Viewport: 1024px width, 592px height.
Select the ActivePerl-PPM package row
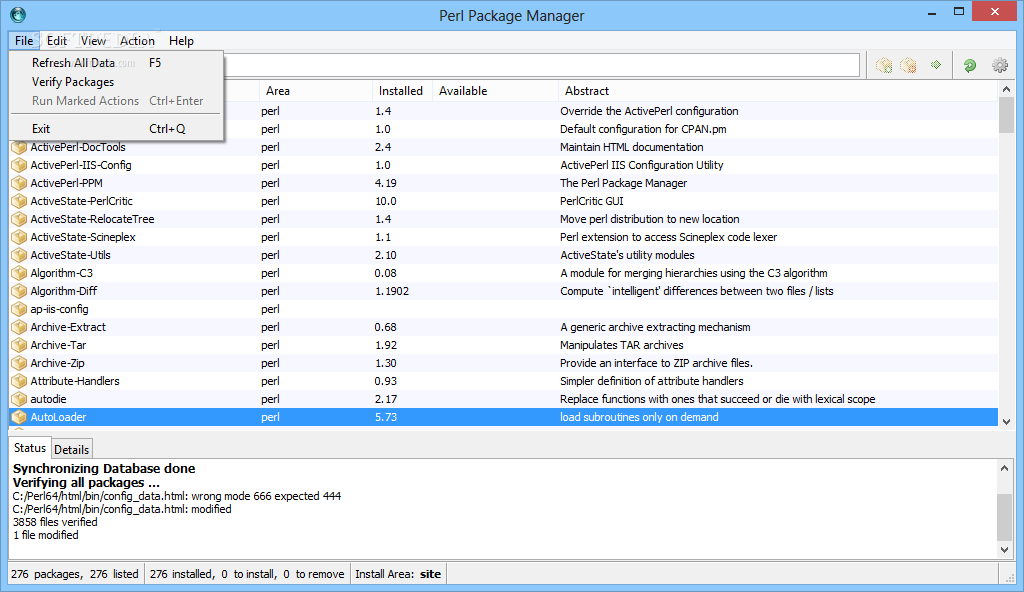coord(504,183)
